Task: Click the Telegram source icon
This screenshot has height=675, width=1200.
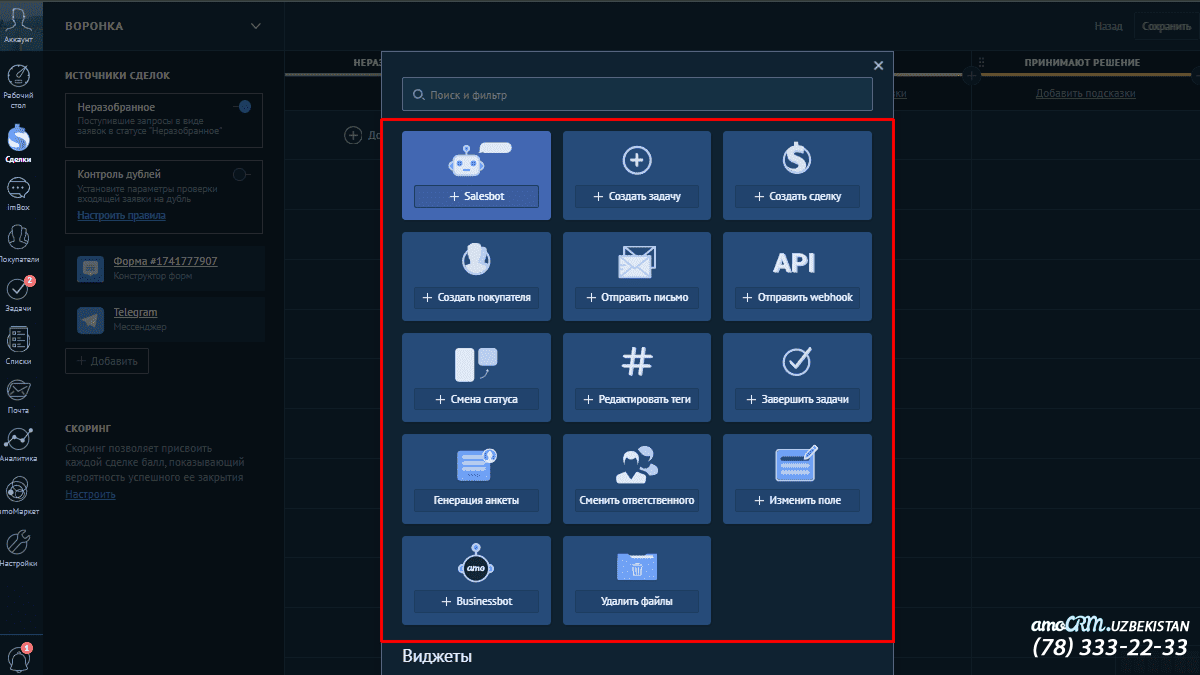Action: click(91, 320)
